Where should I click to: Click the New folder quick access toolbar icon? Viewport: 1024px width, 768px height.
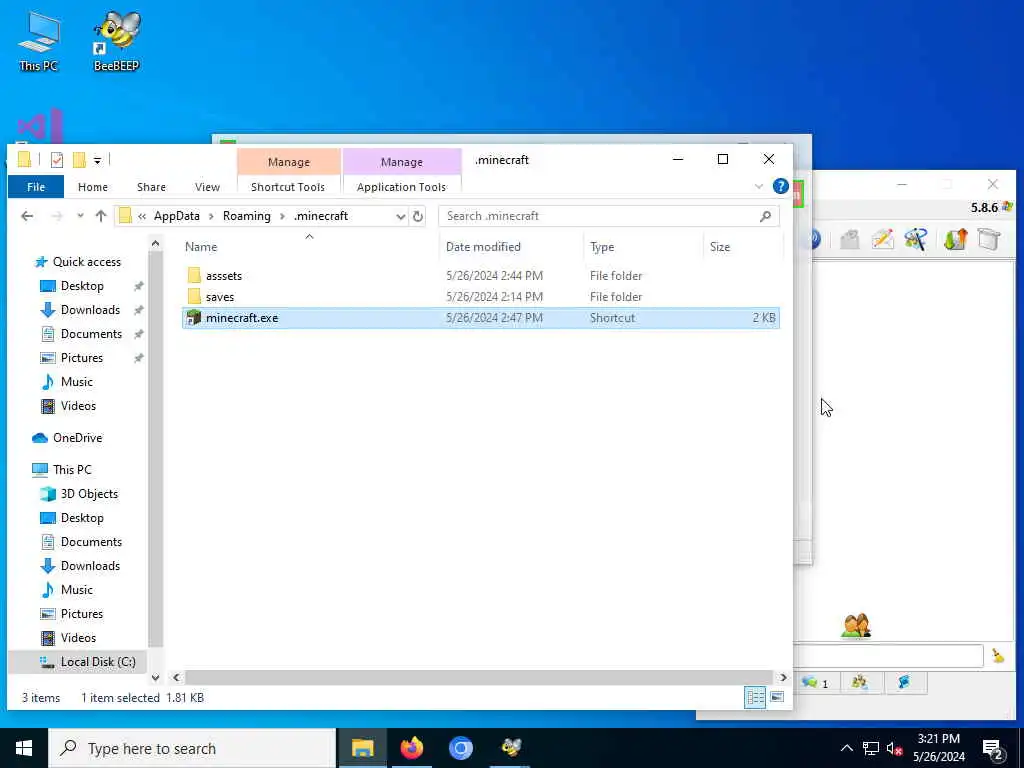(x=79, y=159)
